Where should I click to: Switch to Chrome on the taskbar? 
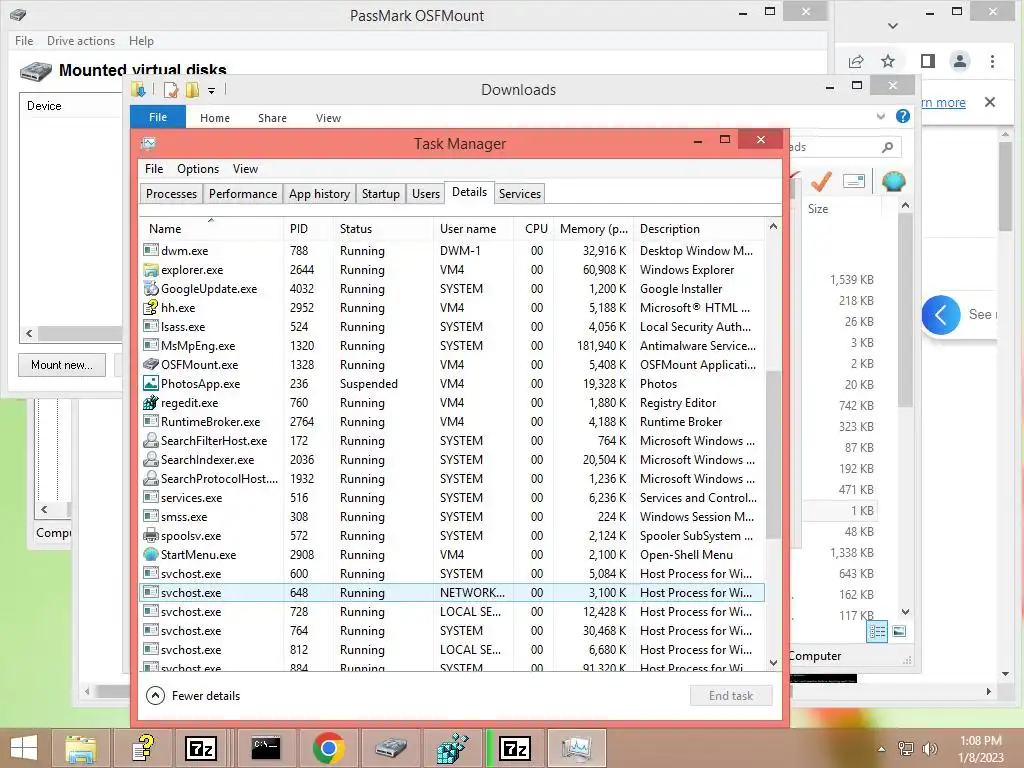[x=328, y=748]
